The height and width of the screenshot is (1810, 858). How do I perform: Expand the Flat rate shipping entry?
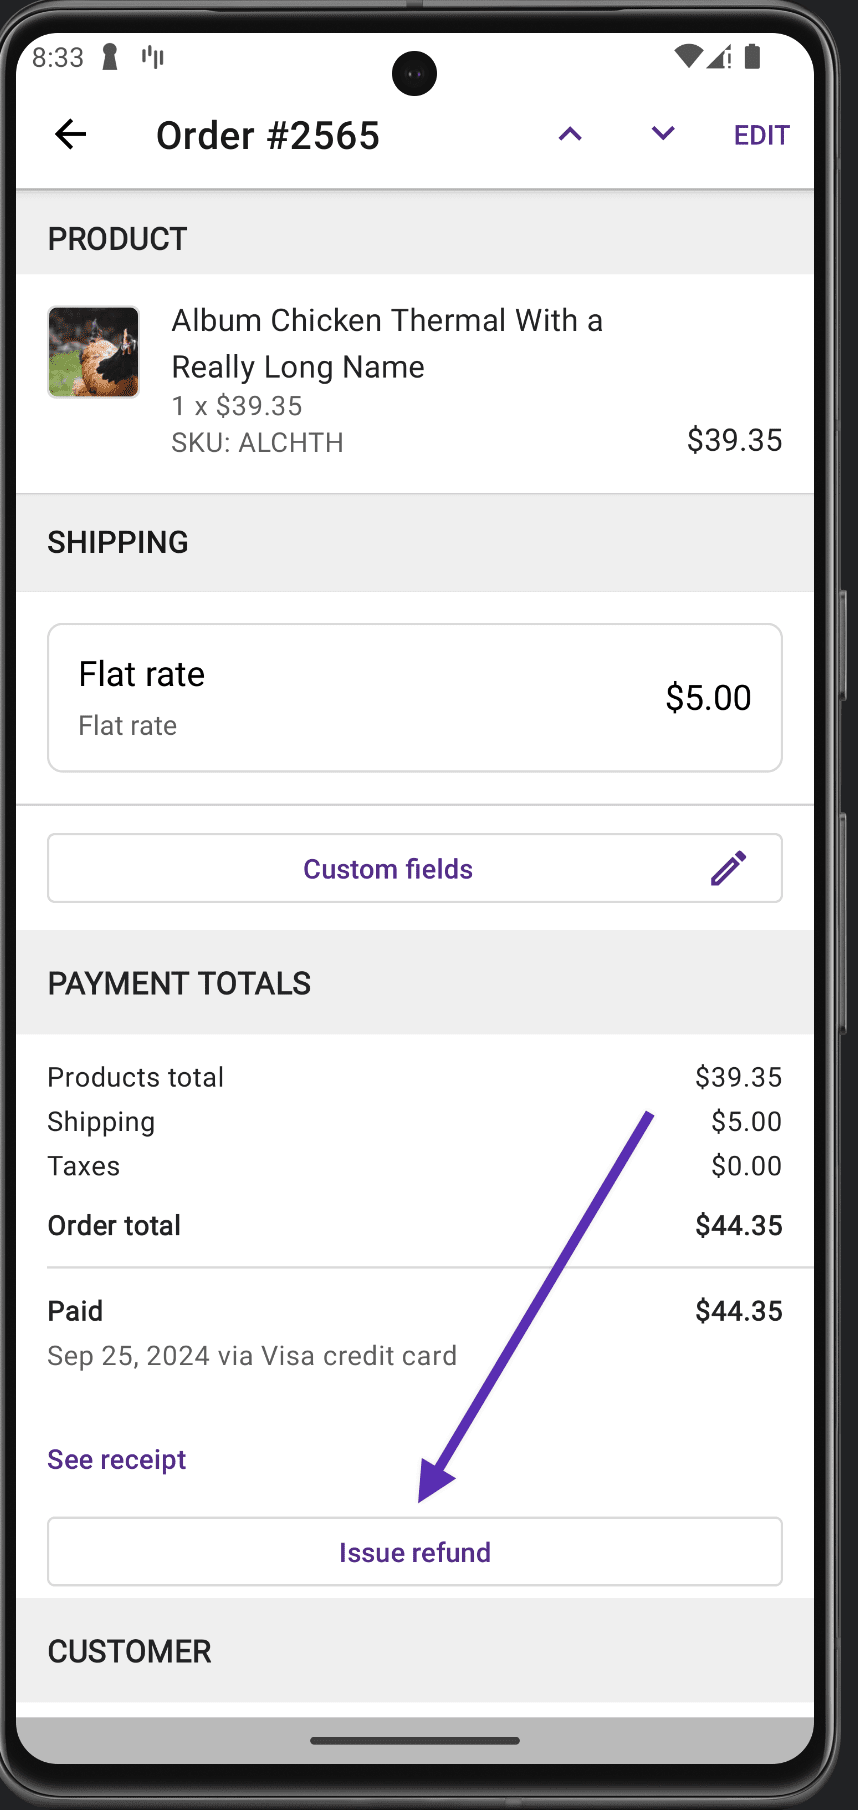(x=414, y=697)
